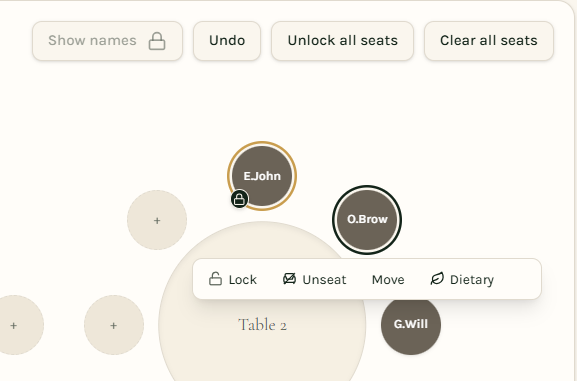Click the padlock icon in Show names
Viewport: 577px width, 381px height.
point(157,41)
